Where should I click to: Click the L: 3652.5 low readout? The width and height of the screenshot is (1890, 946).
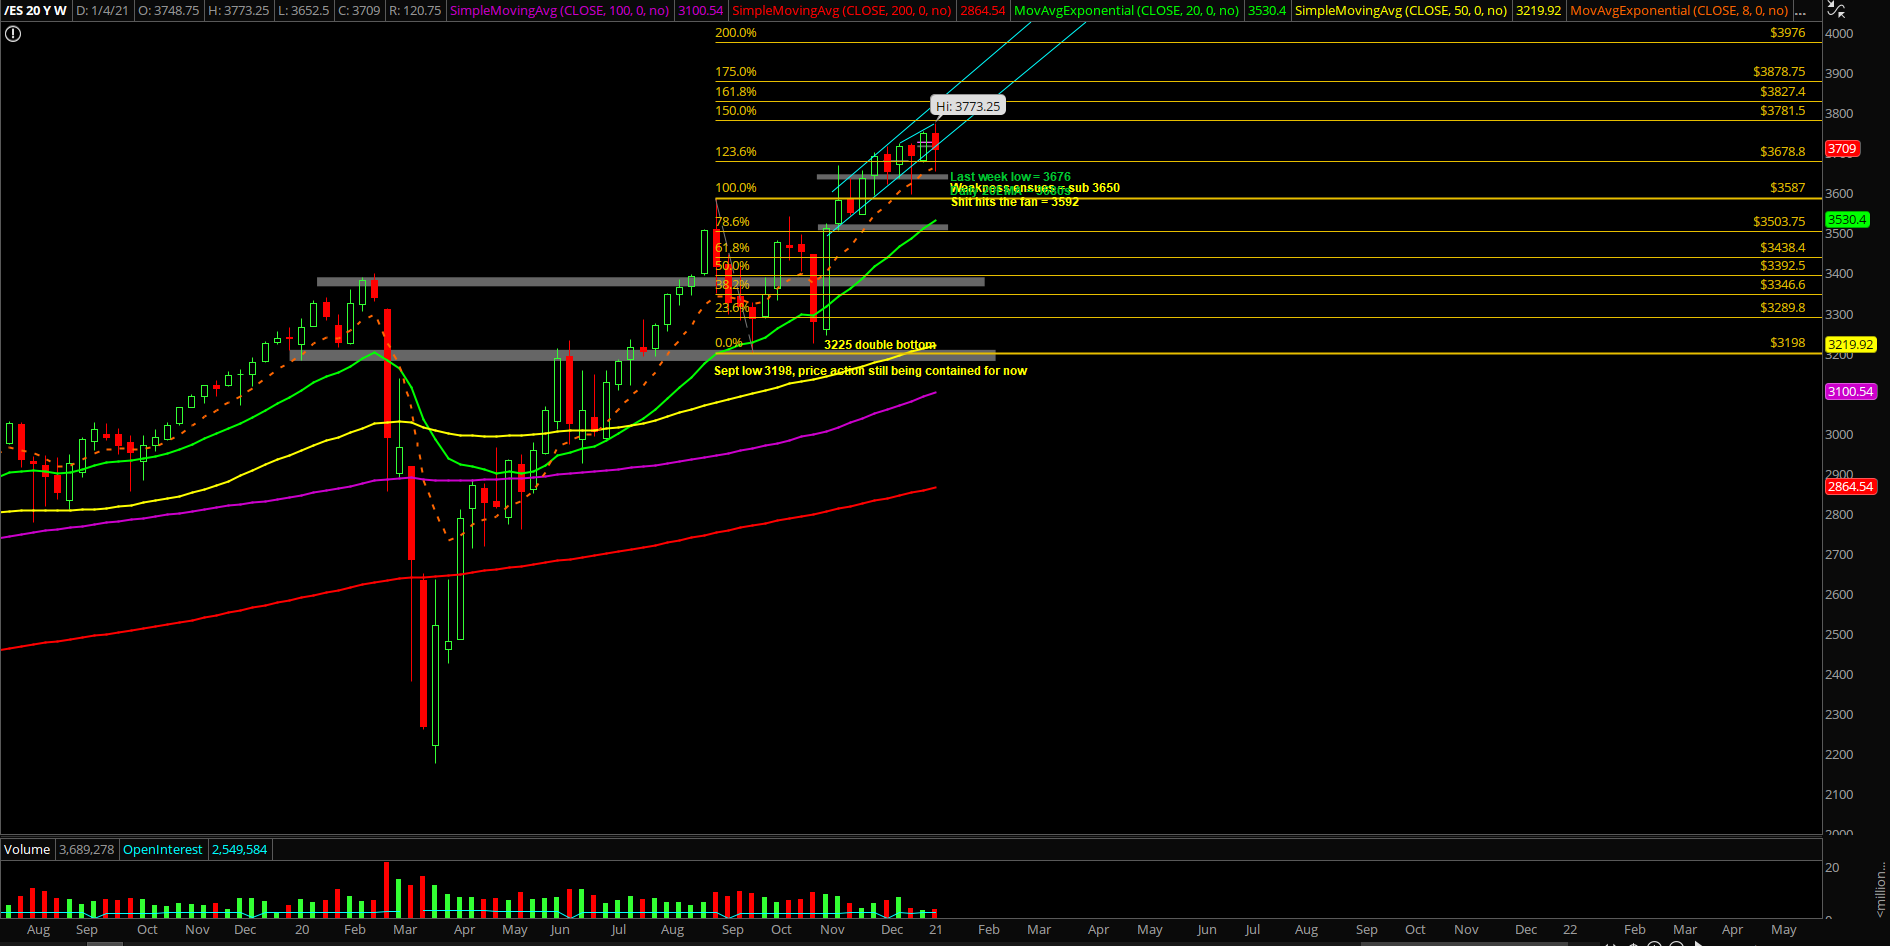[x=304, y=11]
